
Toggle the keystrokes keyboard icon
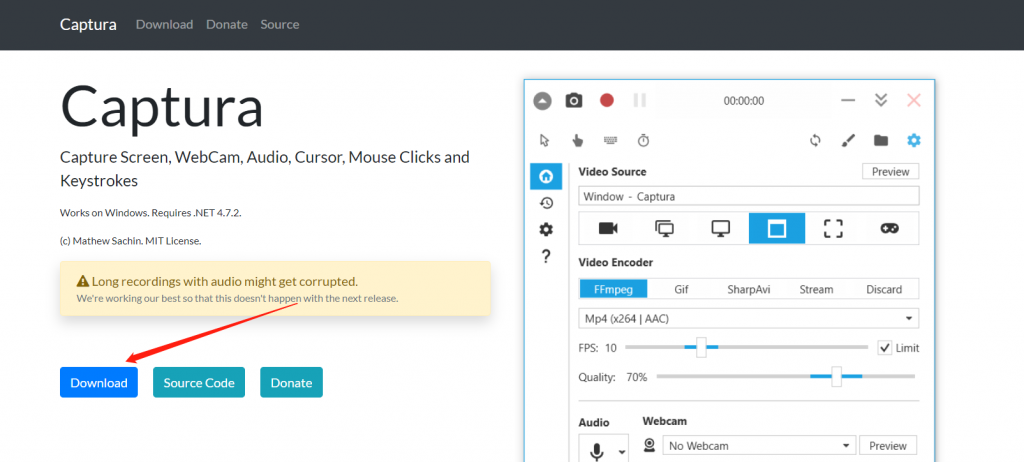[x=611, y=140]
